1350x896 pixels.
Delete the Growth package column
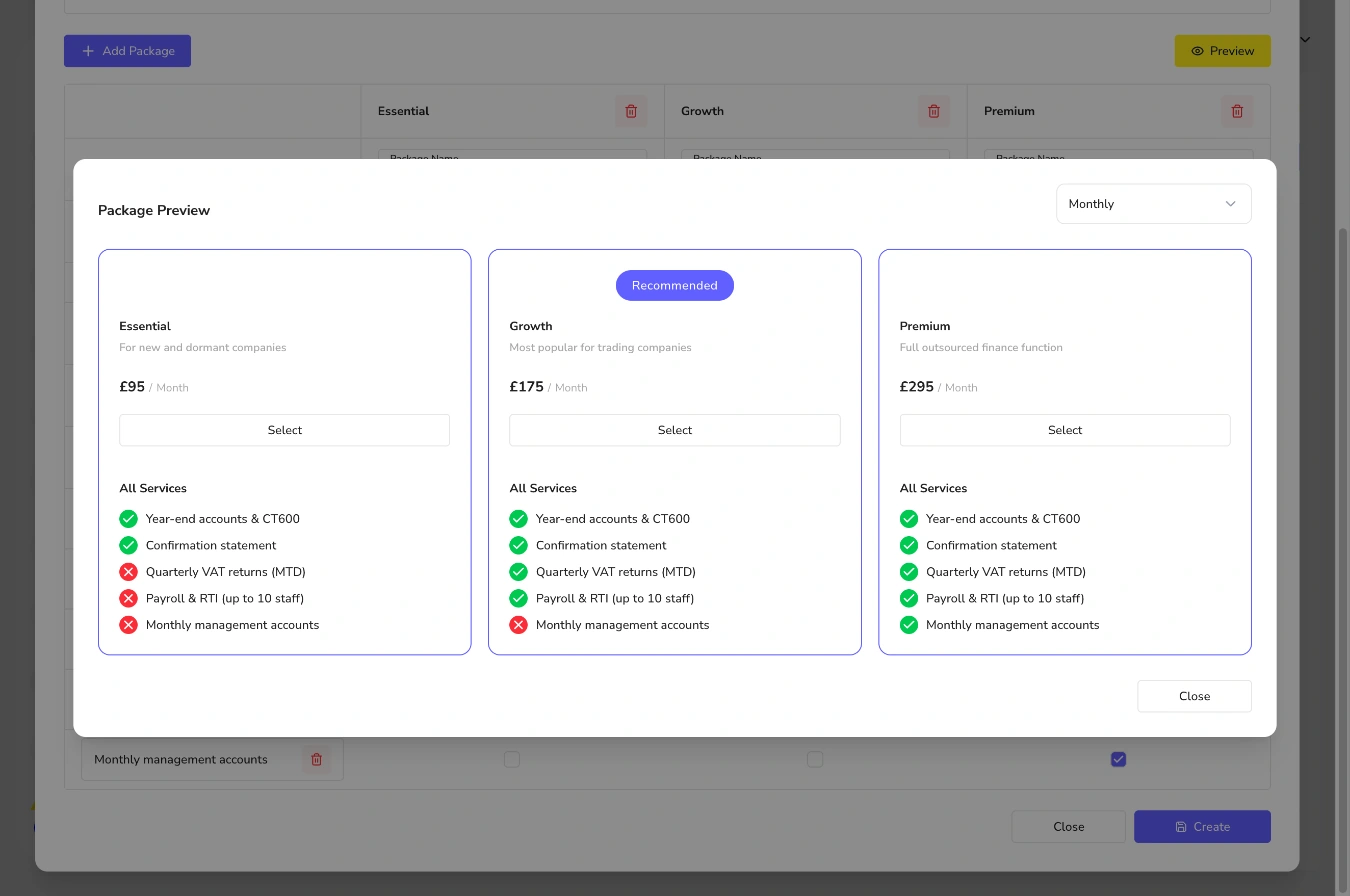click(x=934, y=111)
